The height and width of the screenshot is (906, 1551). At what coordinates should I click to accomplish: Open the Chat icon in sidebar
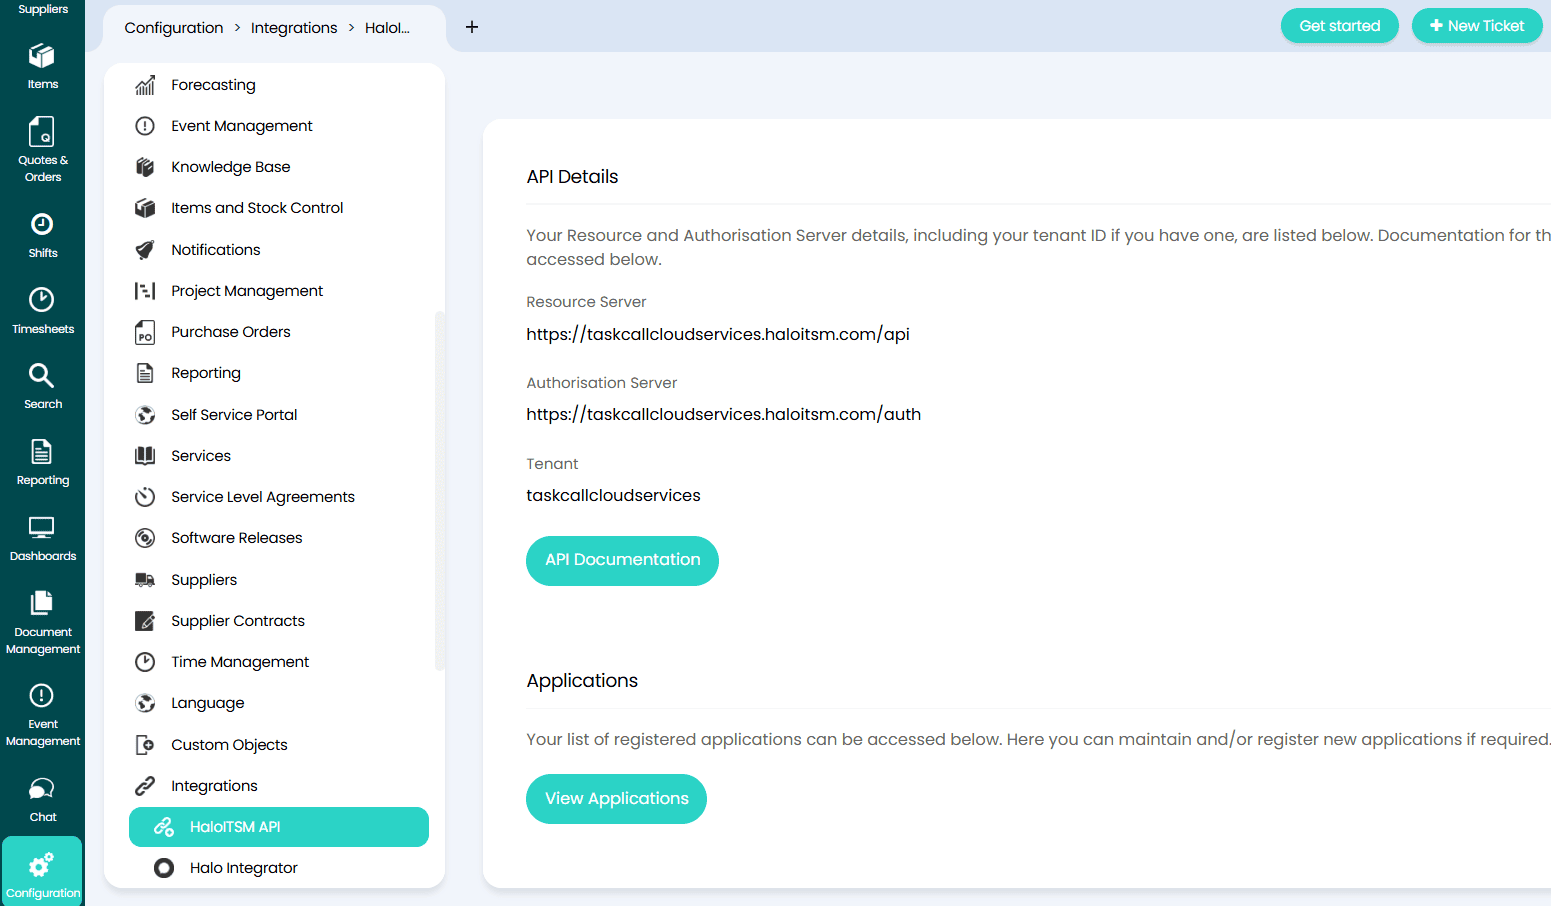42,799
